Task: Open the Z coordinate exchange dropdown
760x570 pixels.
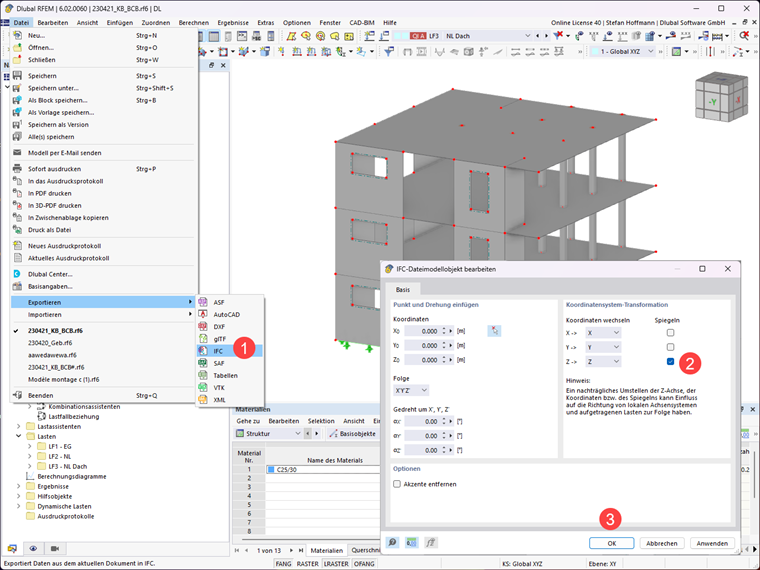Action: [603, 361]
